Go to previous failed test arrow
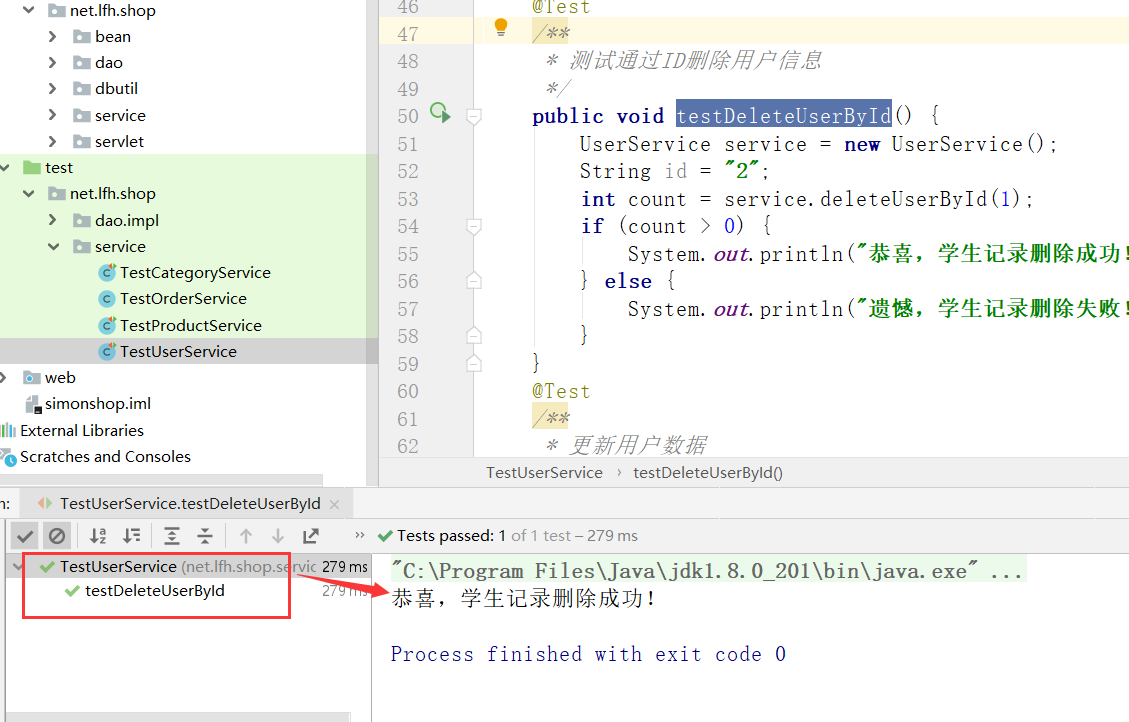1129x722 pixels. coord(246,536)
